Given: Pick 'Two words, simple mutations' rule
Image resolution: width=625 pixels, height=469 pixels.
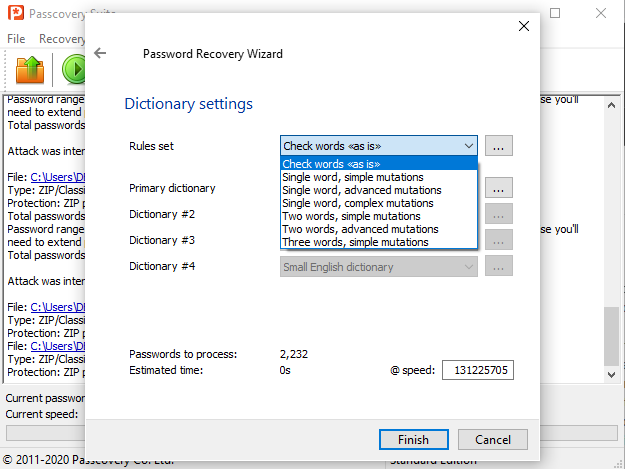Looking at the screenshot, I should pos(379,216).
